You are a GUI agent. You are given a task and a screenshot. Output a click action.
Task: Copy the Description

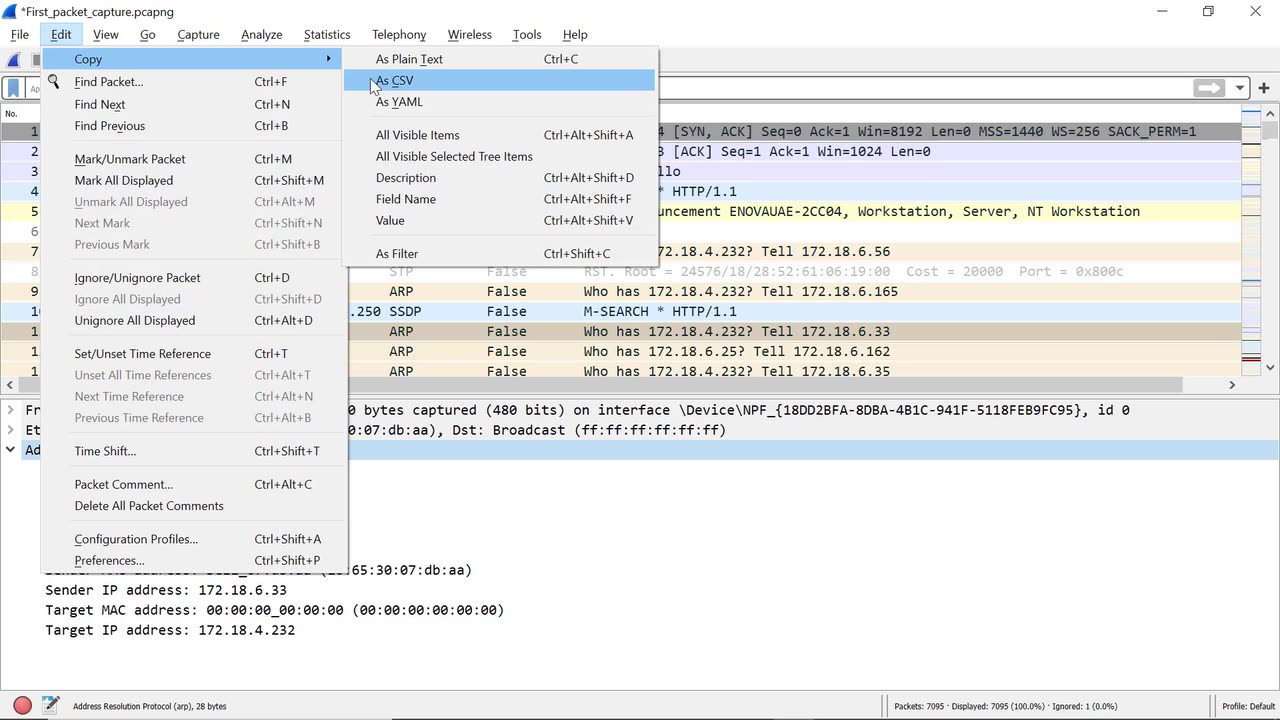[x=500, y=178]
